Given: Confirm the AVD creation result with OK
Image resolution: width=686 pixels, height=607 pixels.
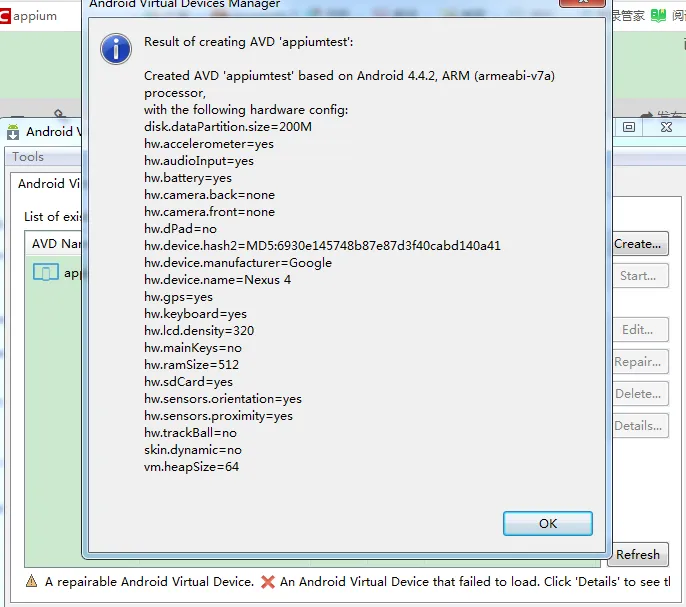Looking at the screenshot, I should [x=548, y=523].
